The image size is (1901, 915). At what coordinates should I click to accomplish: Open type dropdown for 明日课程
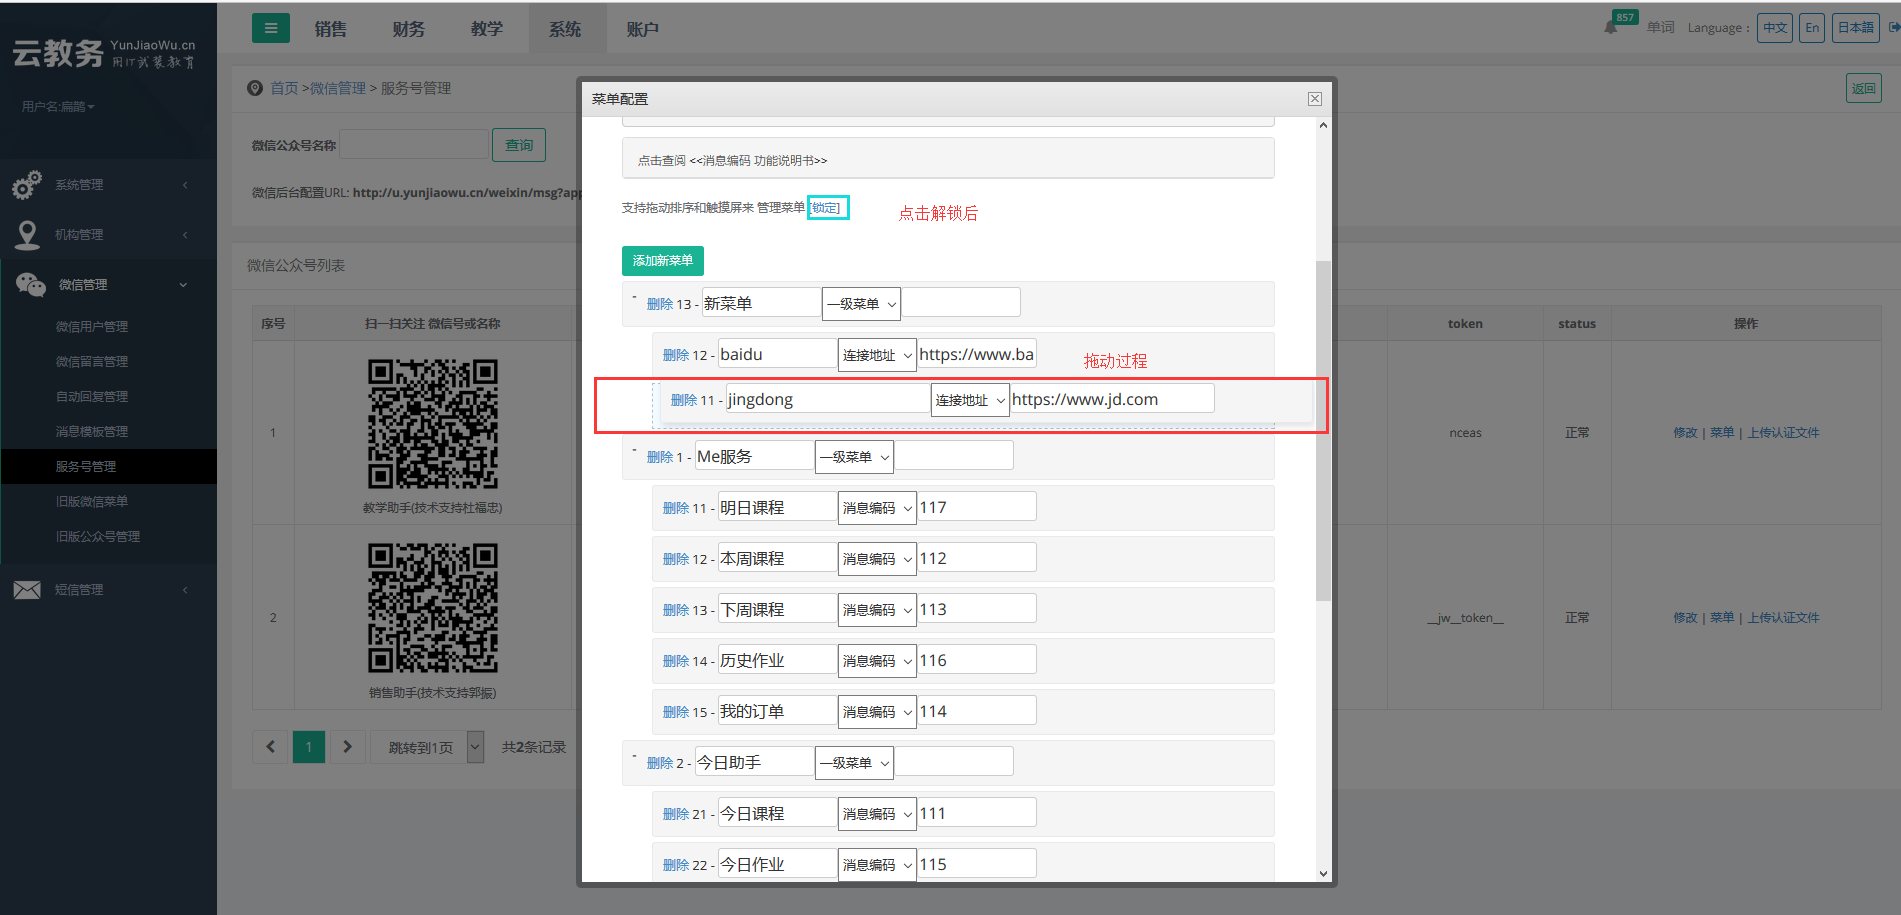877,508
